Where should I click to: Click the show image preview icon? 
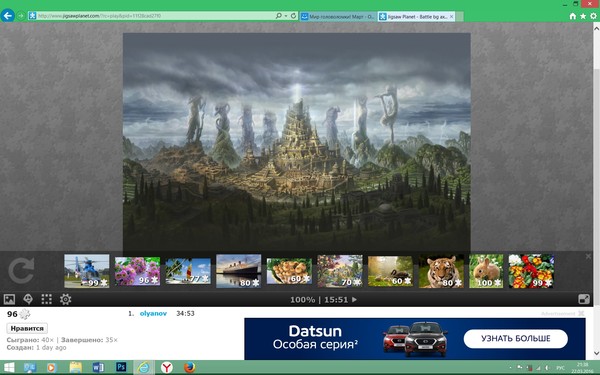[9, 299]
